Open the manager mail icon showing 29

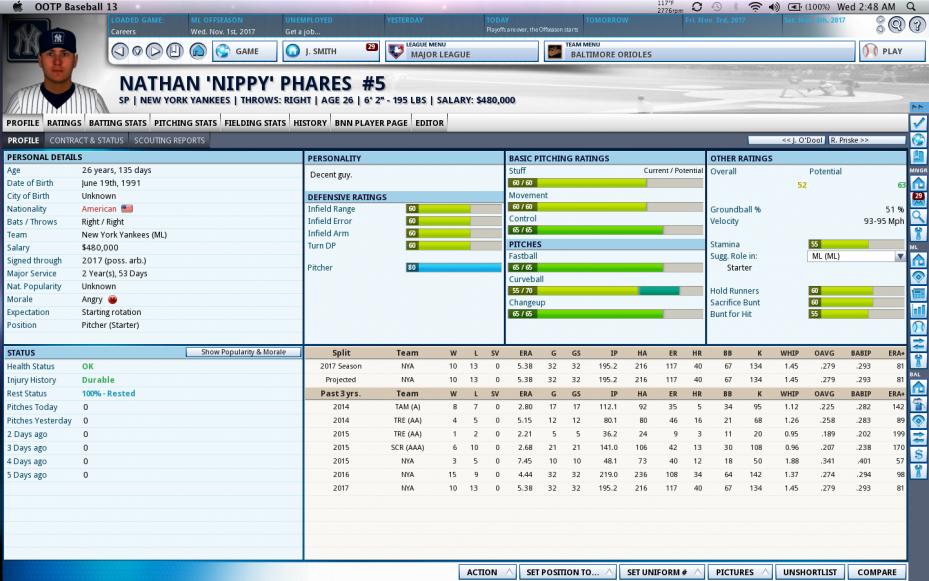[x=918, y=200]
